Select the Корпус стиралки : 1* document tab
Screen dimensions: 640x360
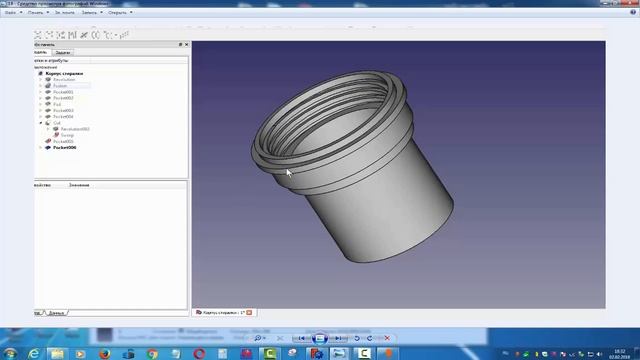(224, 312)
